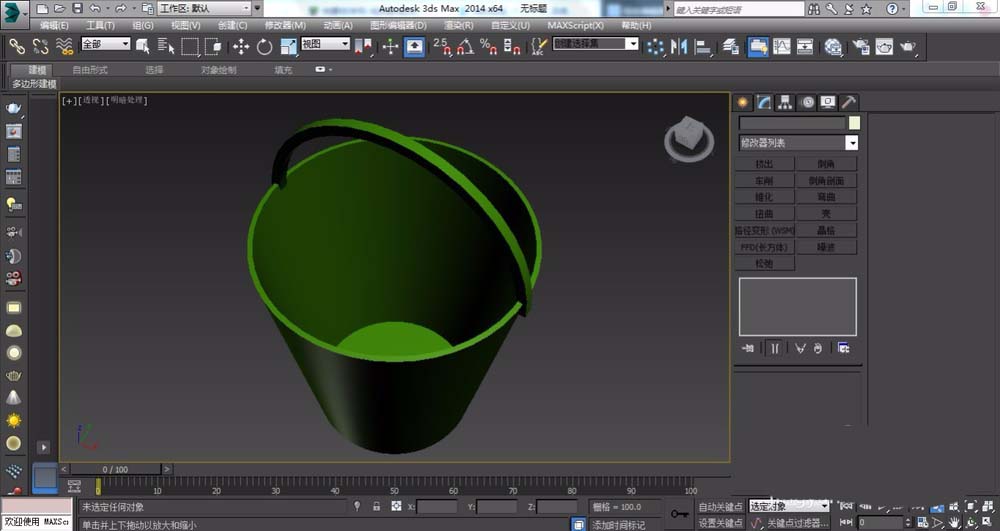Image resolution: width=1000 pixels, height=531 pixels.
Task: Open the 全部 selection filter dropdown
Action: pos(105,44)
